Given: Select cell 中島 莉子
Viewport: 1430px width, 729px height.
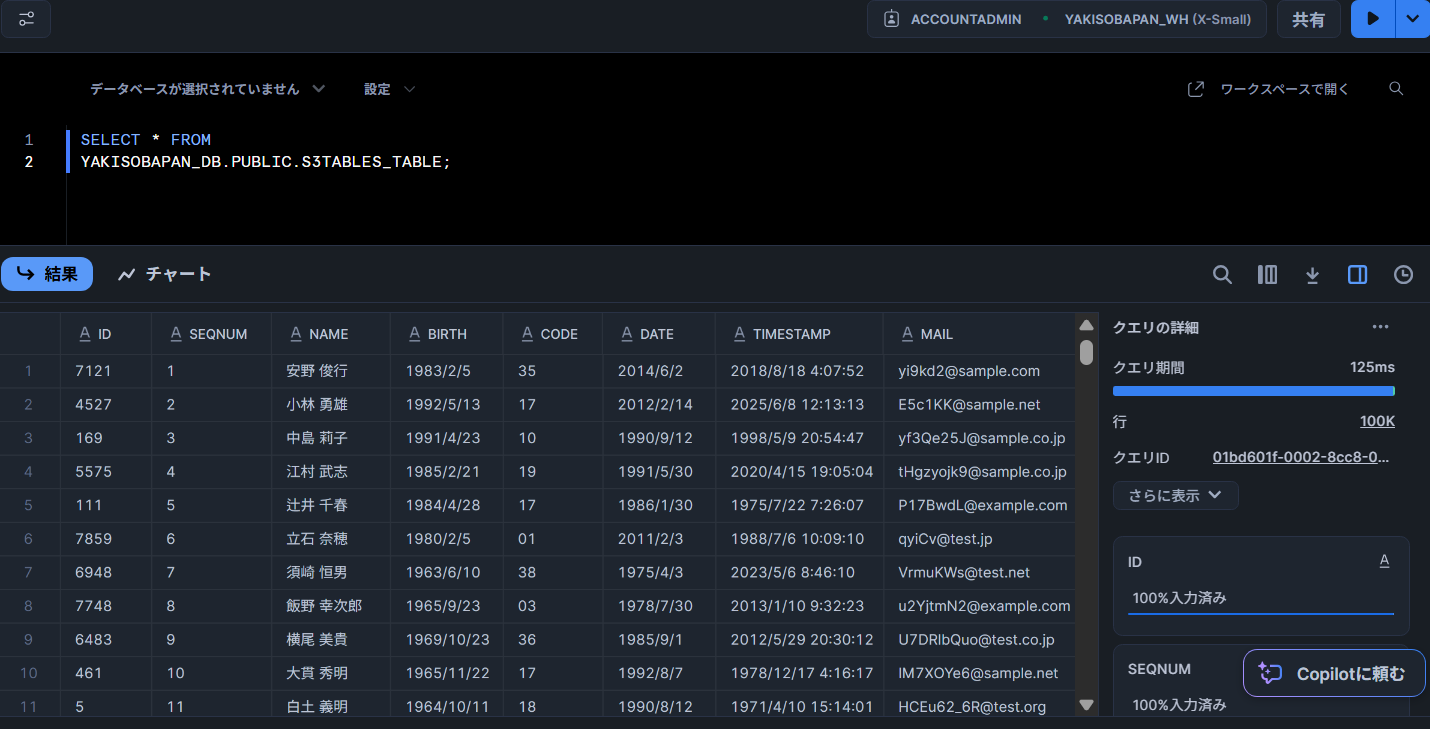Looking at the screenshot, I should 331,438.
